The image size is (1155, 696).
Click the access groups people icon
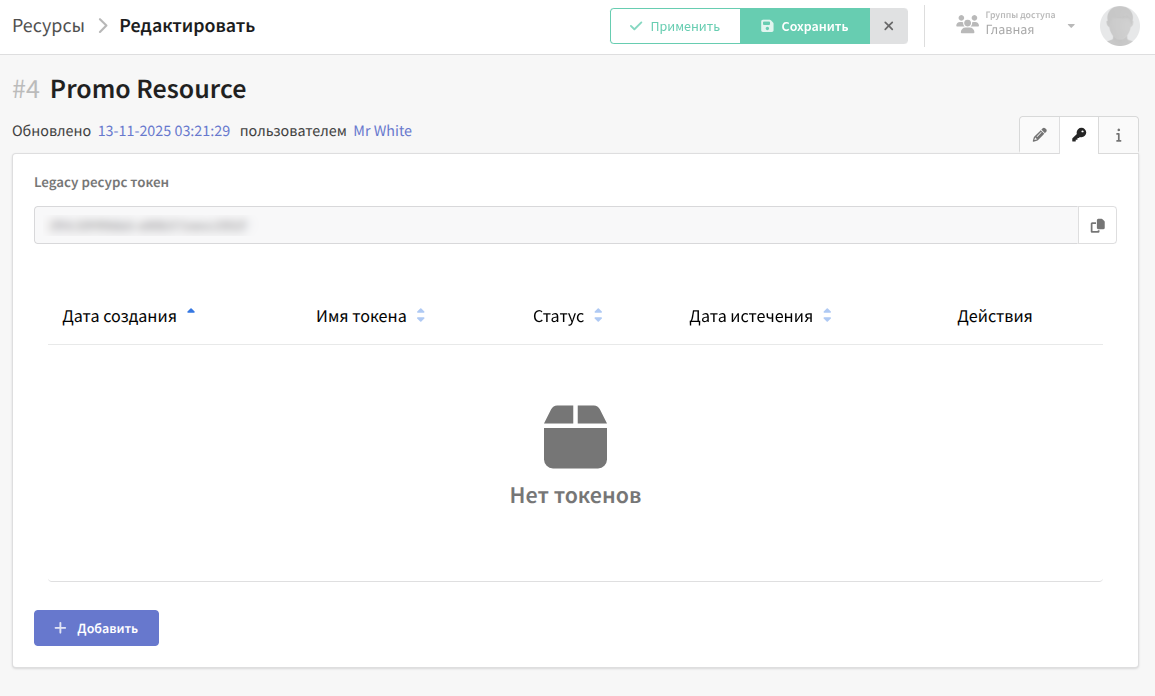tap(967, 25)
